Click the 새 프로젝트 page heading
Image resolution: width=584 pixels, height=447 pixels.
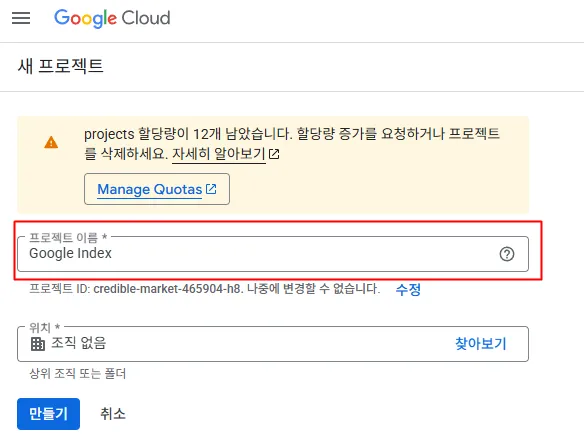tap(60, 66)
